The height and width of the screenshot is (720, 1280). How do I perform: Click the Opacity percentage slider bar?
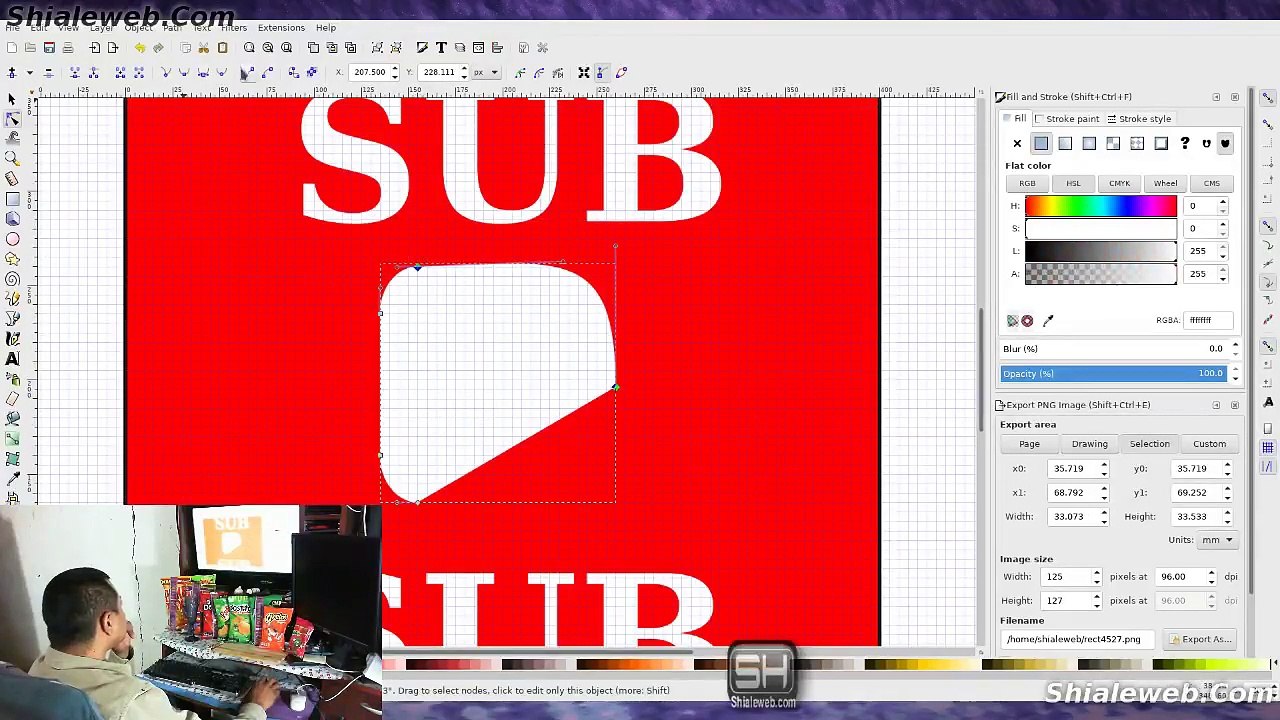click(1114, 374)
